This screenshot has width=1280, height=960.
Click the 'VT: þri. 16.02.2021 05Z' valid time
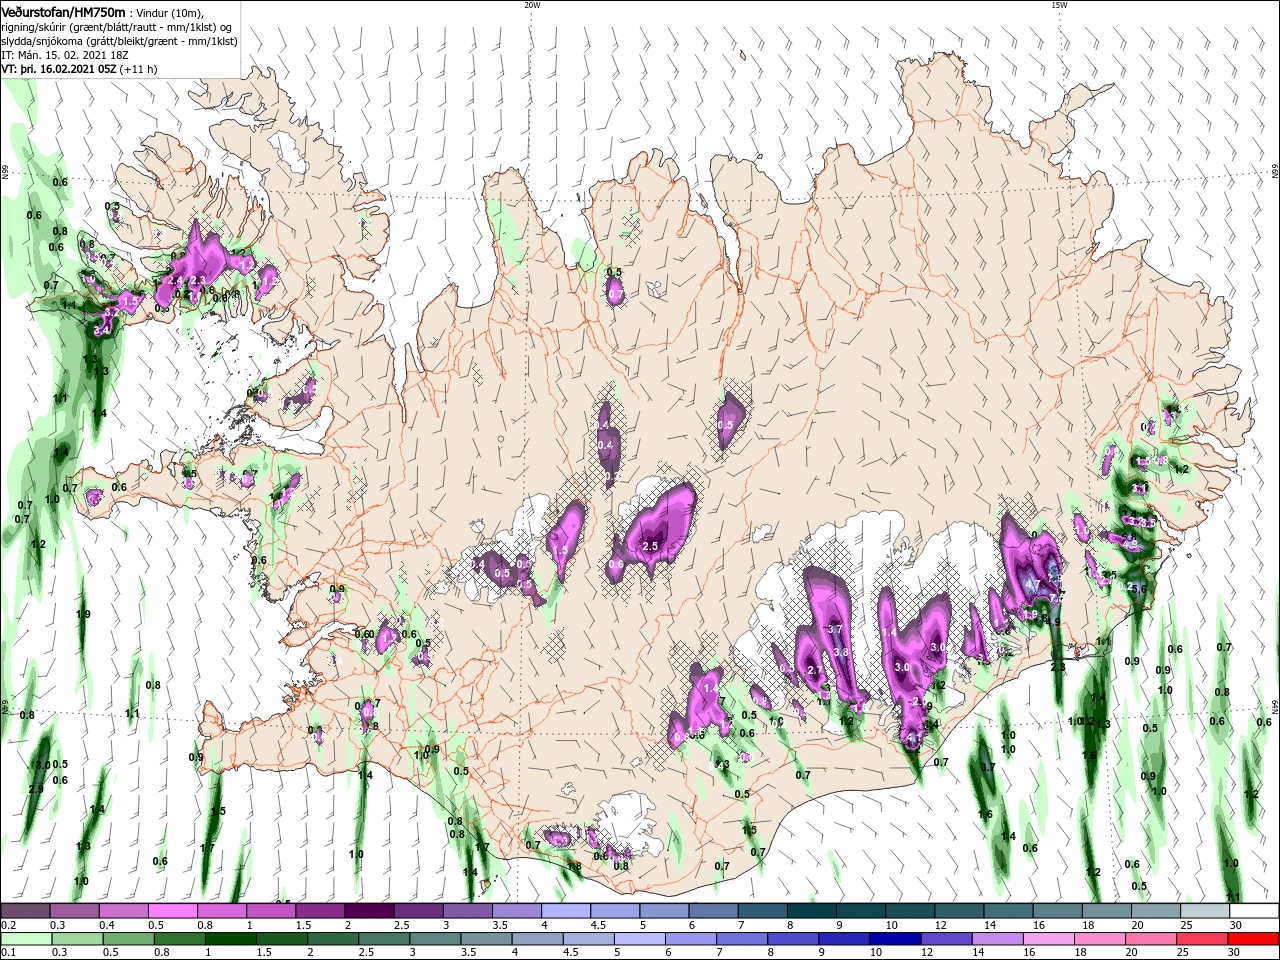pos(60,69)
